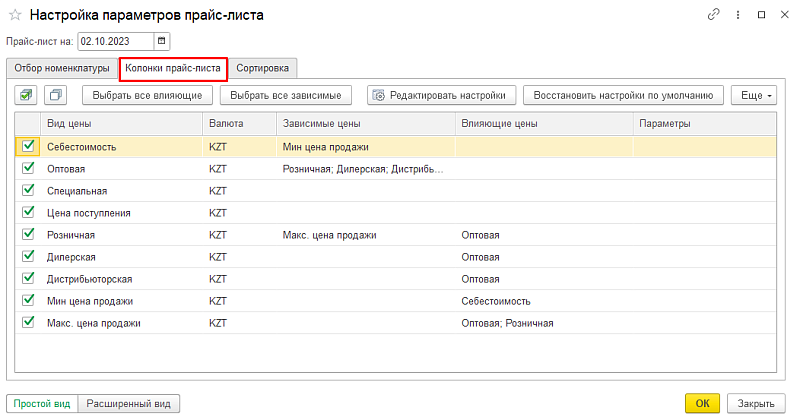This screenshot has height=420, width=800.
Task: Click Восстановить настройки по умолчанию
Action: 623,95
